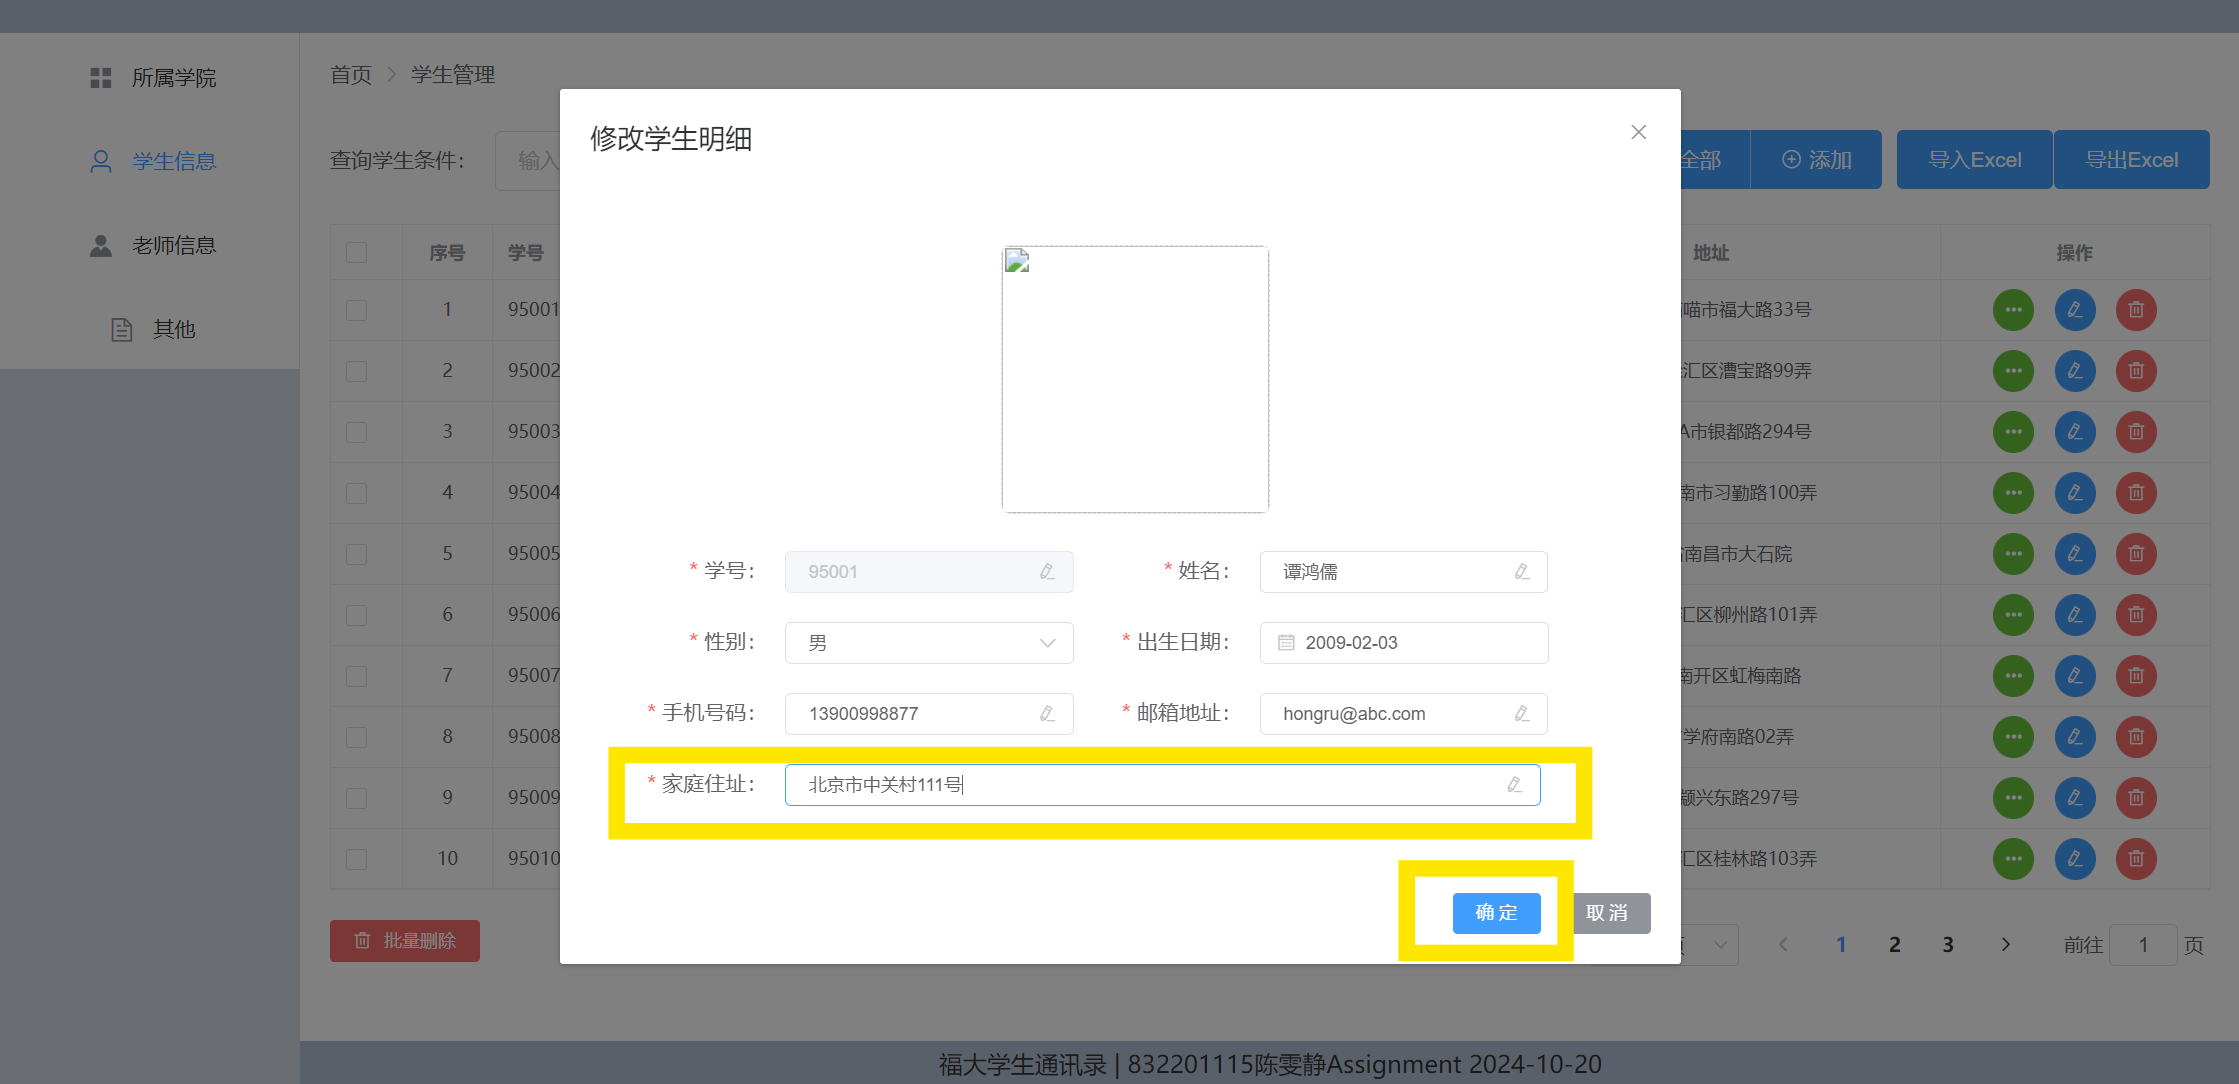This screenshot has height=1084, width=2239.
Task: Open the page size dropdown in pagination
Action: click(1718, 945)
